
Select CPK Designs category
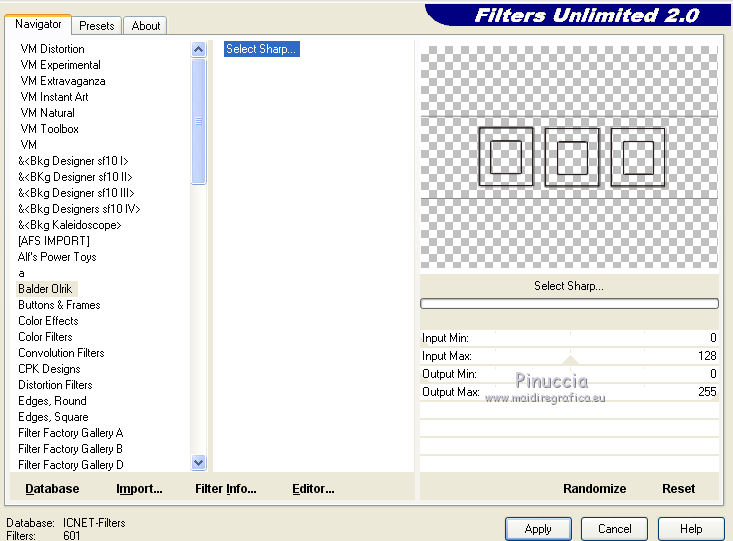[49, 369]
